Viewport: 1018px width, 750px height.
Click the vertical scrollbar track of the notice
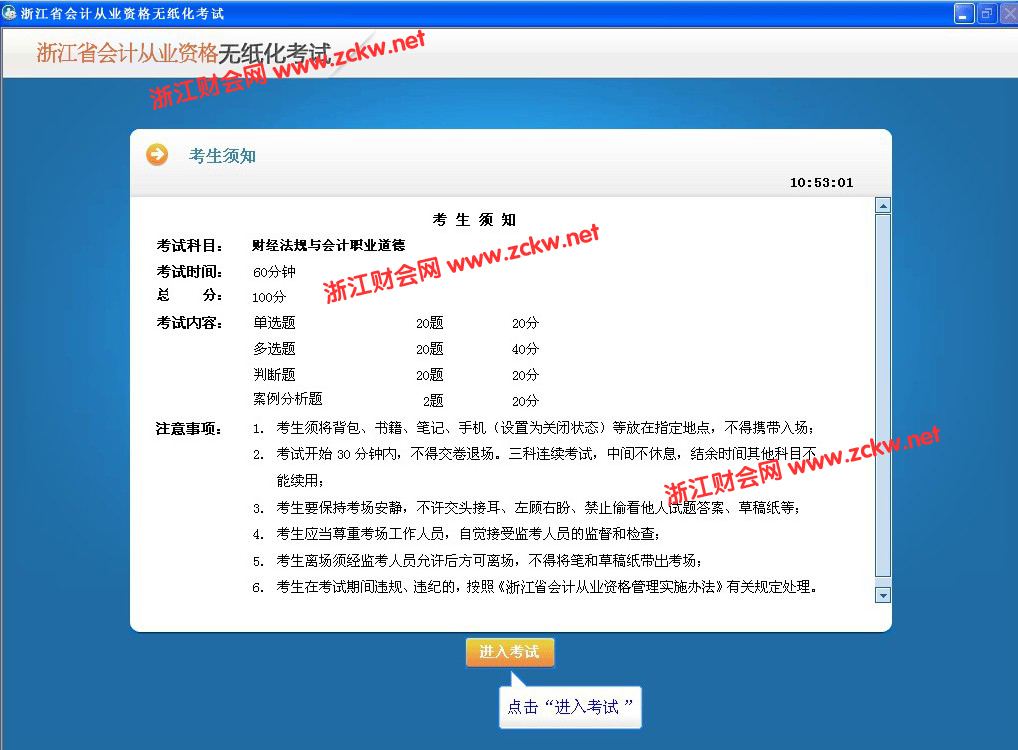(x=882, y=400)
